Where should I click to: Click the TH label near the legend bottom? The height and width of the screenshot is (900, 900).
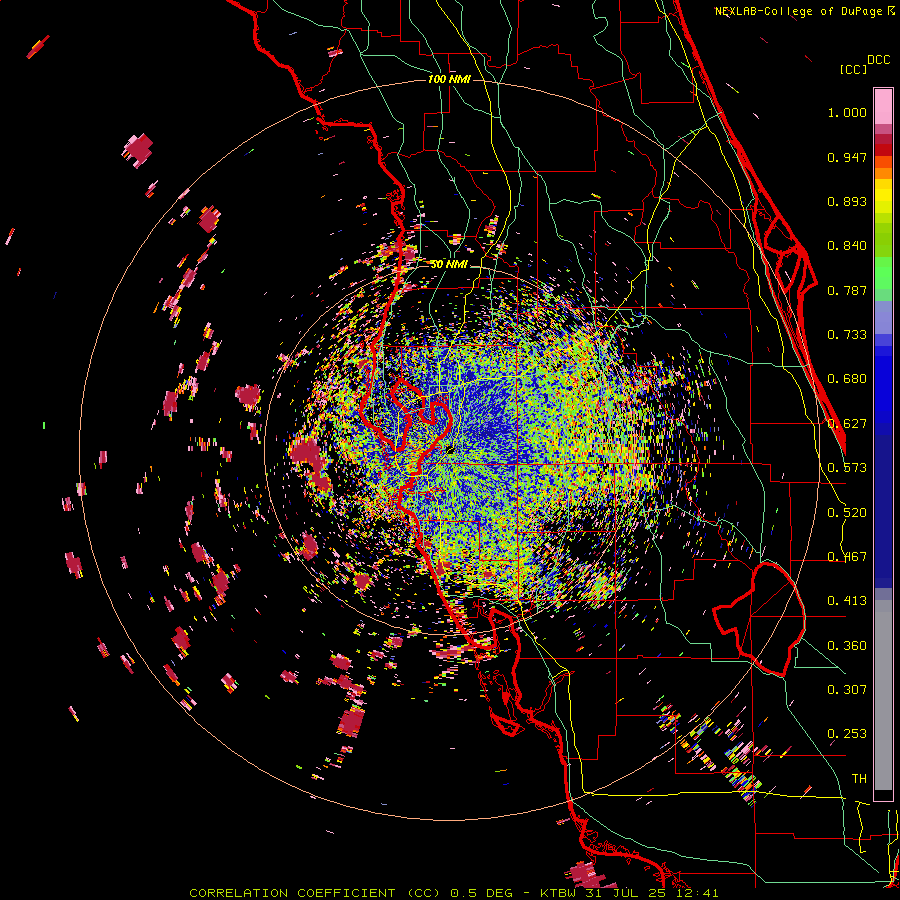point(859,779)
